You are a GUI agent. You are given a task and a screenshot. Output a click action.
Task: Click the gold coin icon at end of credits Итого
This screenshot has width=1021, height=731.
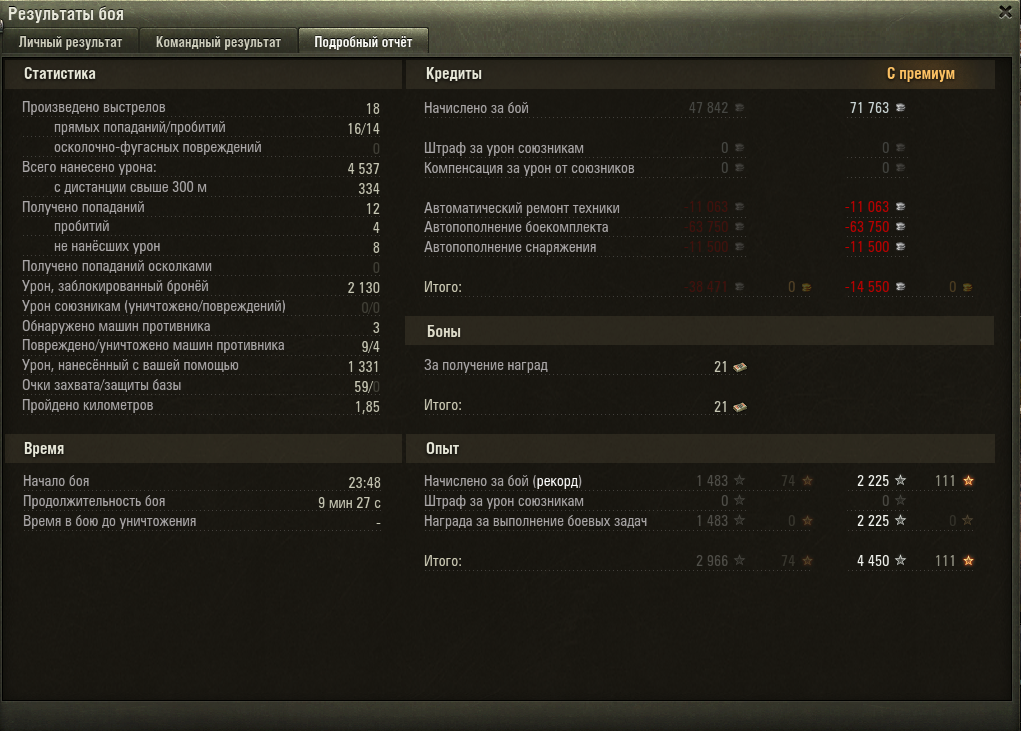(968, 286)
